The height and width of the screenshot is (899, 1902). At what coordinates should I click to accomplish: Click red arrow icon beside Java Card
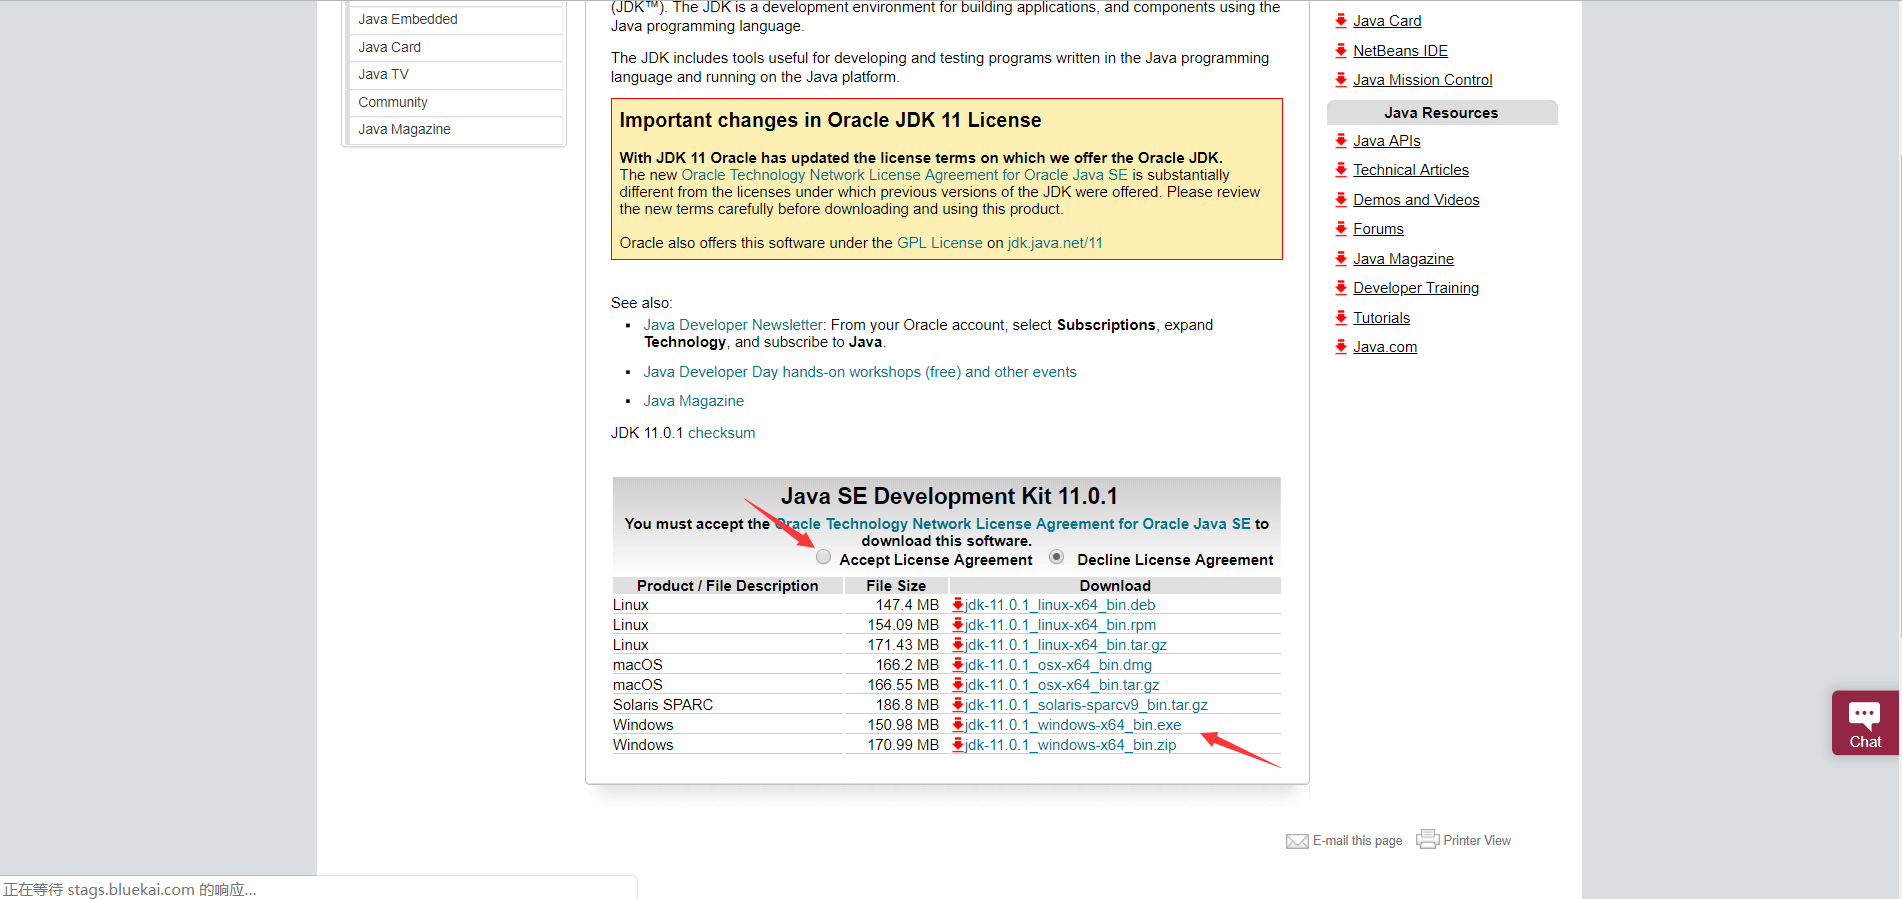(1341, 21)
